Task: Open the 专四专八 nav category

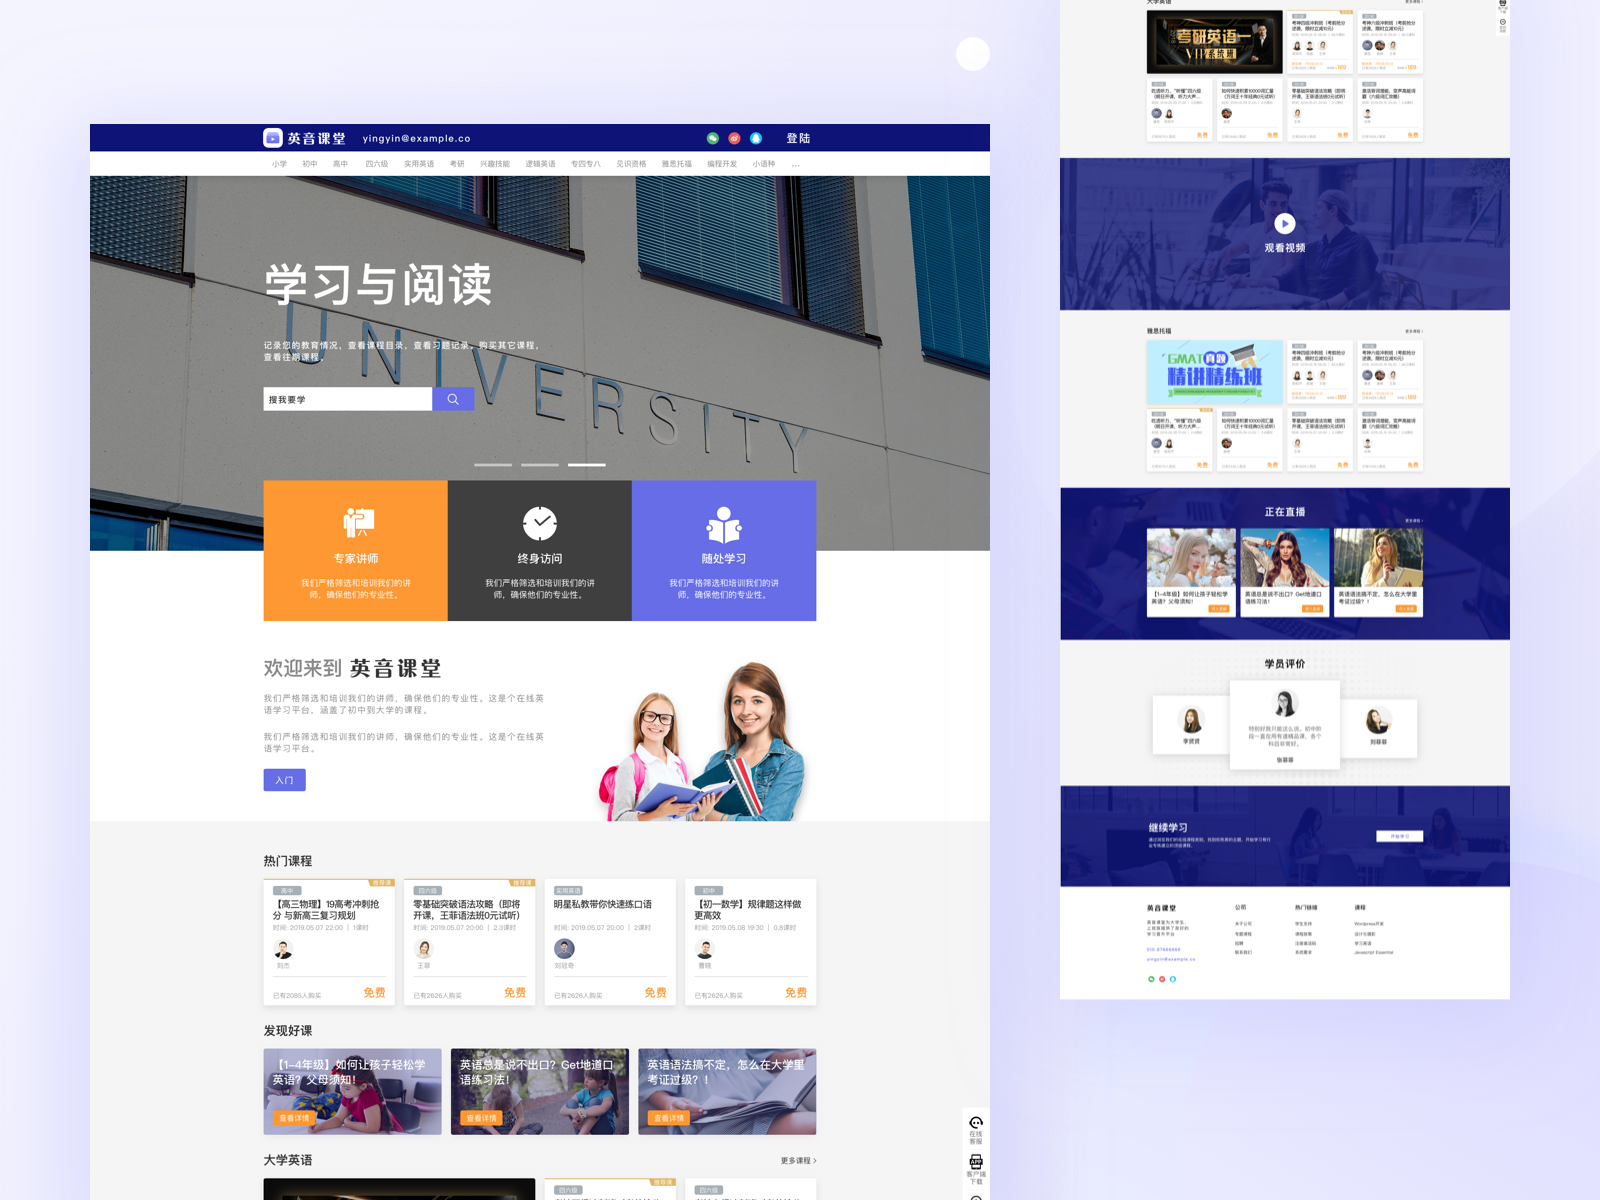Action: 586,164
